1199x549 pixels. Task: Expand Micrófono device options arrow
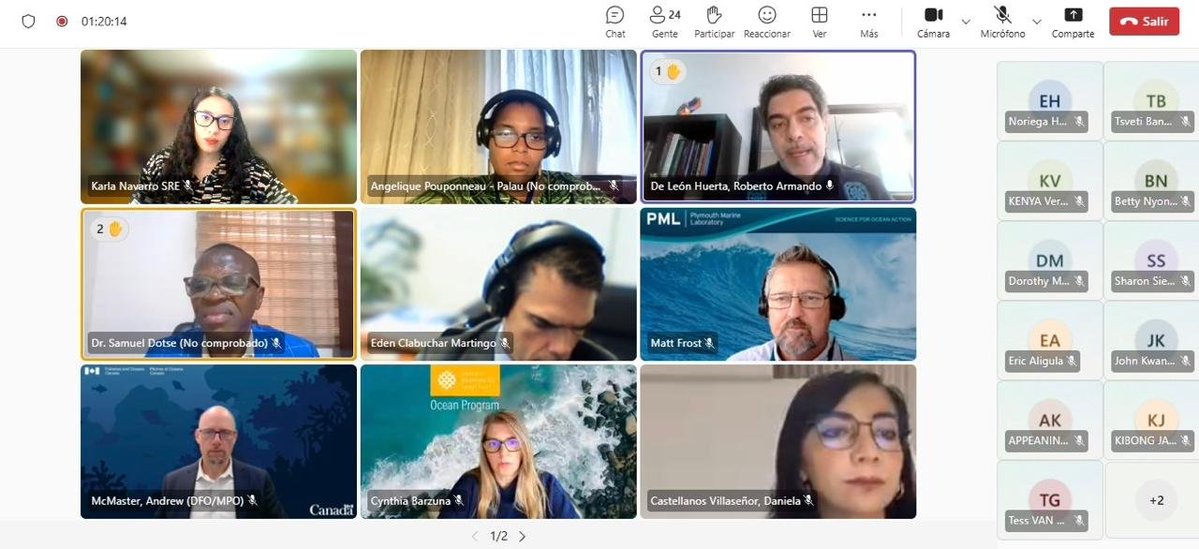pos(1037,21)
